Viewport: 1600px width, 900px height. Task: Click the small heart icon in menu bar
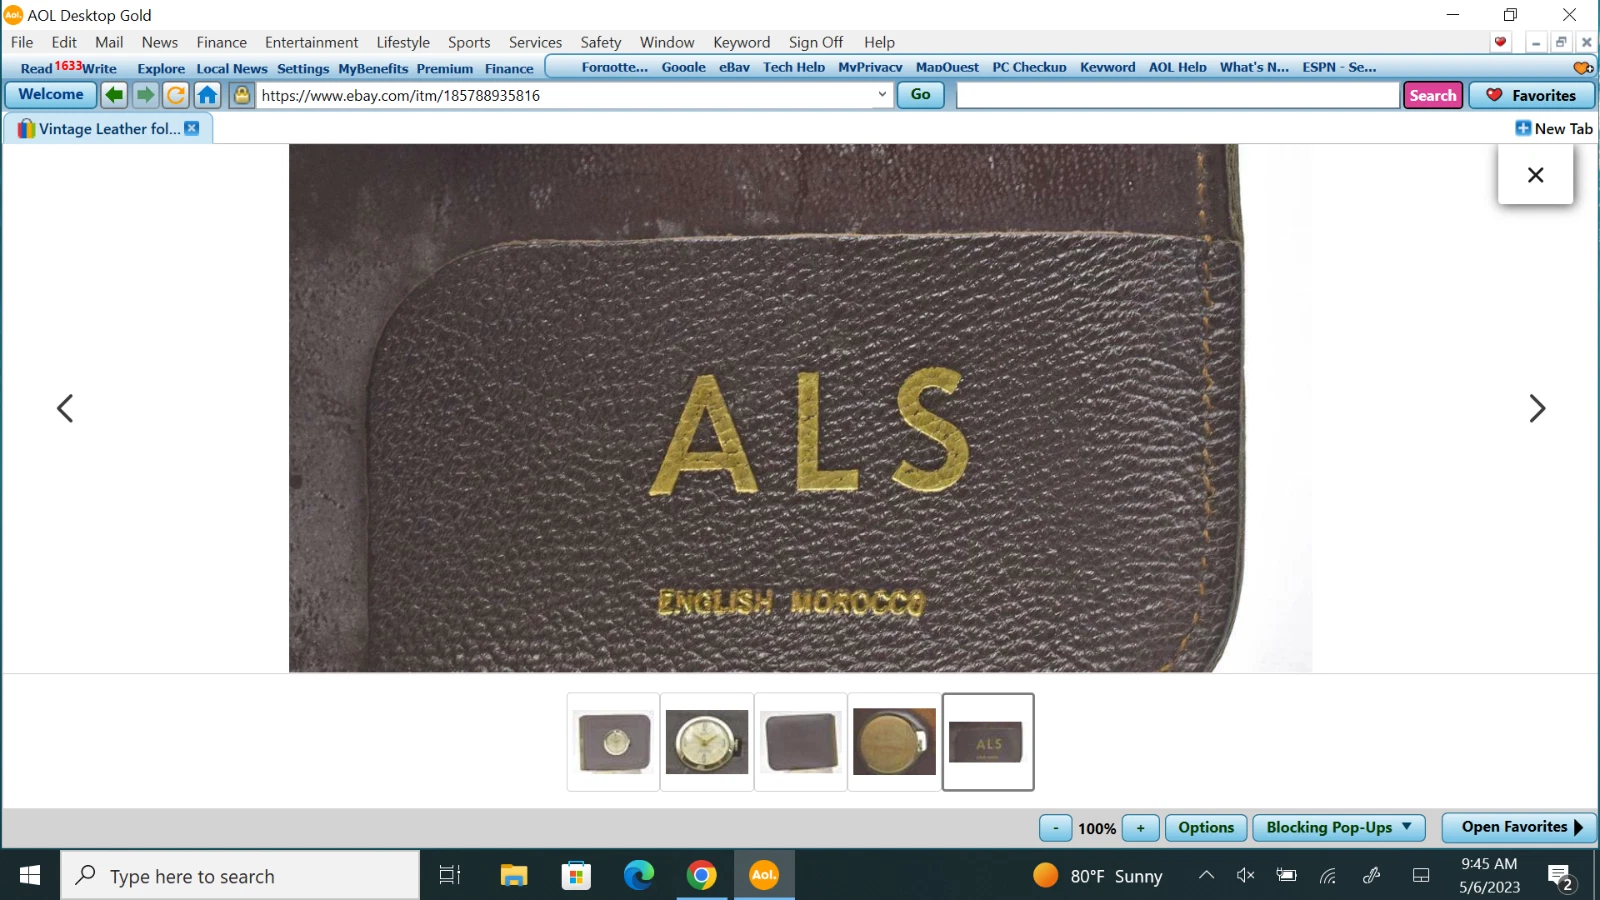[1500, 42]
